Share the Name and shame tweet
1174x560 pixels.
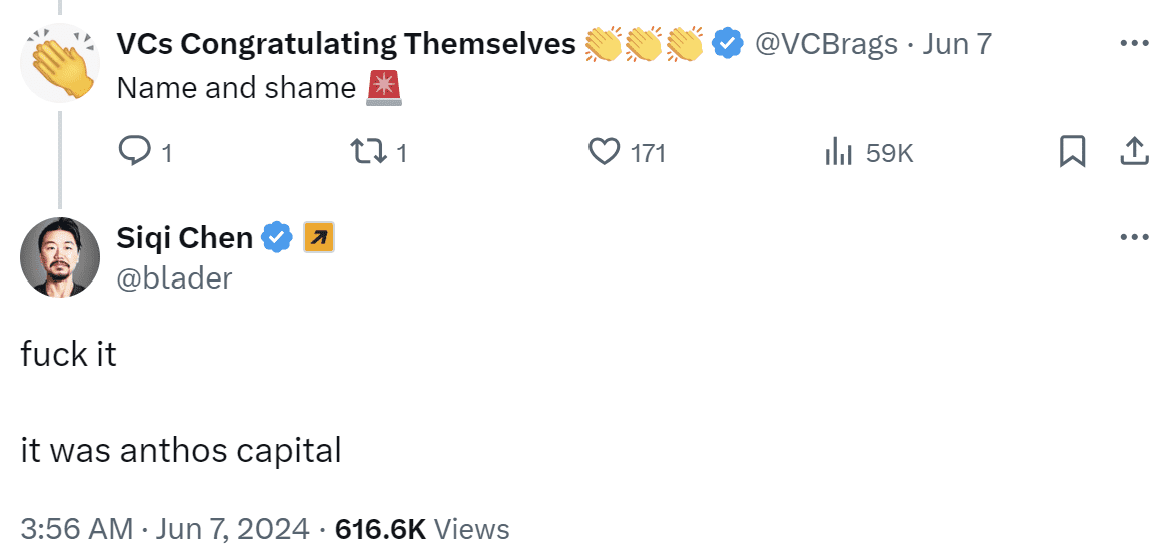[x=1133, y=152]
